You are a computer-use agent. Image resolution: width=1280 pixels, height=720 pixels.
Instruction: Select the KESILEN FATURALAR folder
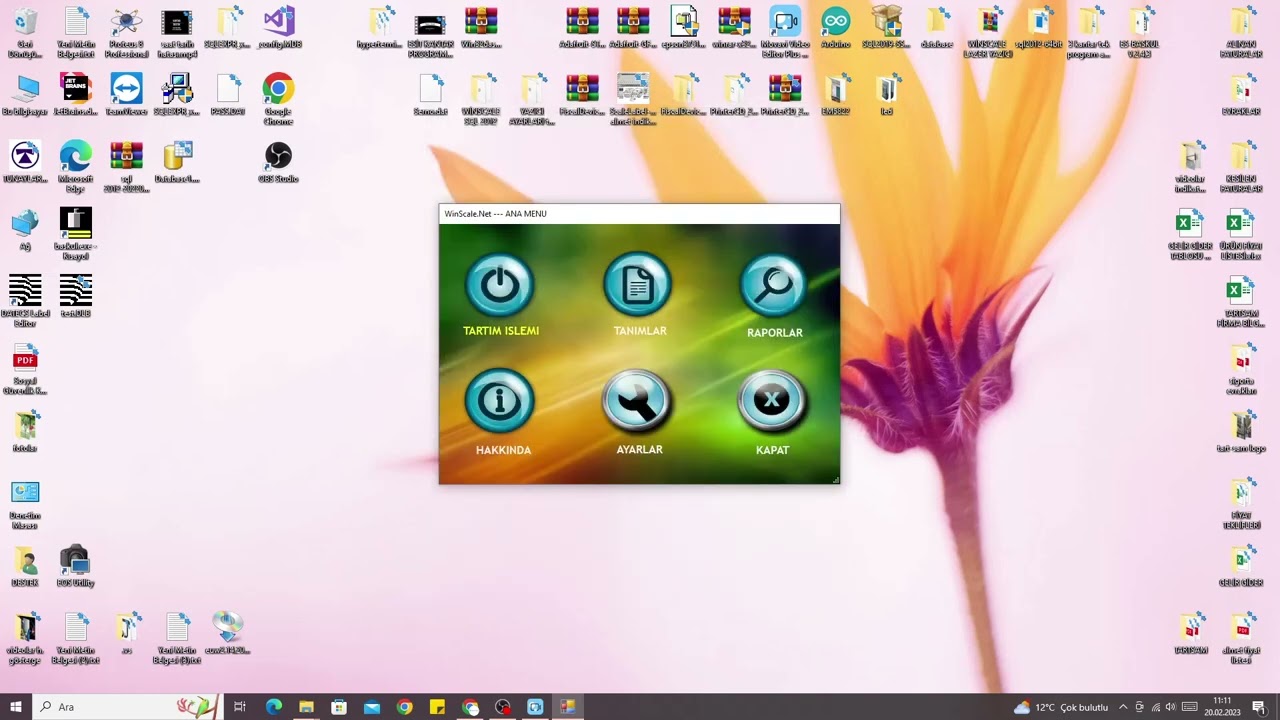(x=1241, y=166)
